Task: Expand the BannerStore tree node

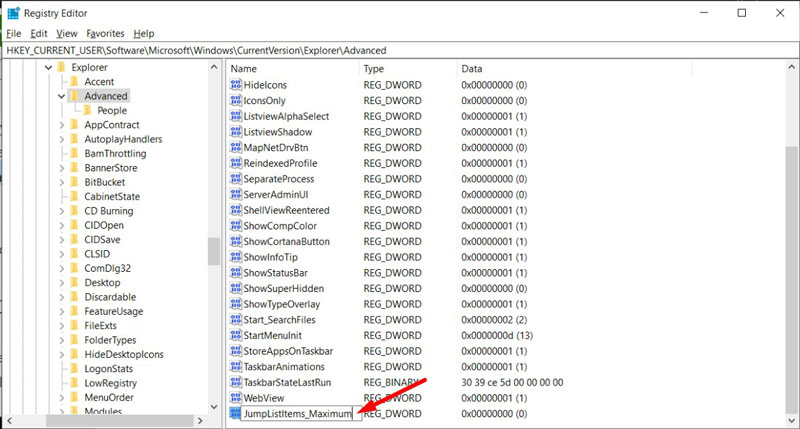Action: (x=62, y=168)
